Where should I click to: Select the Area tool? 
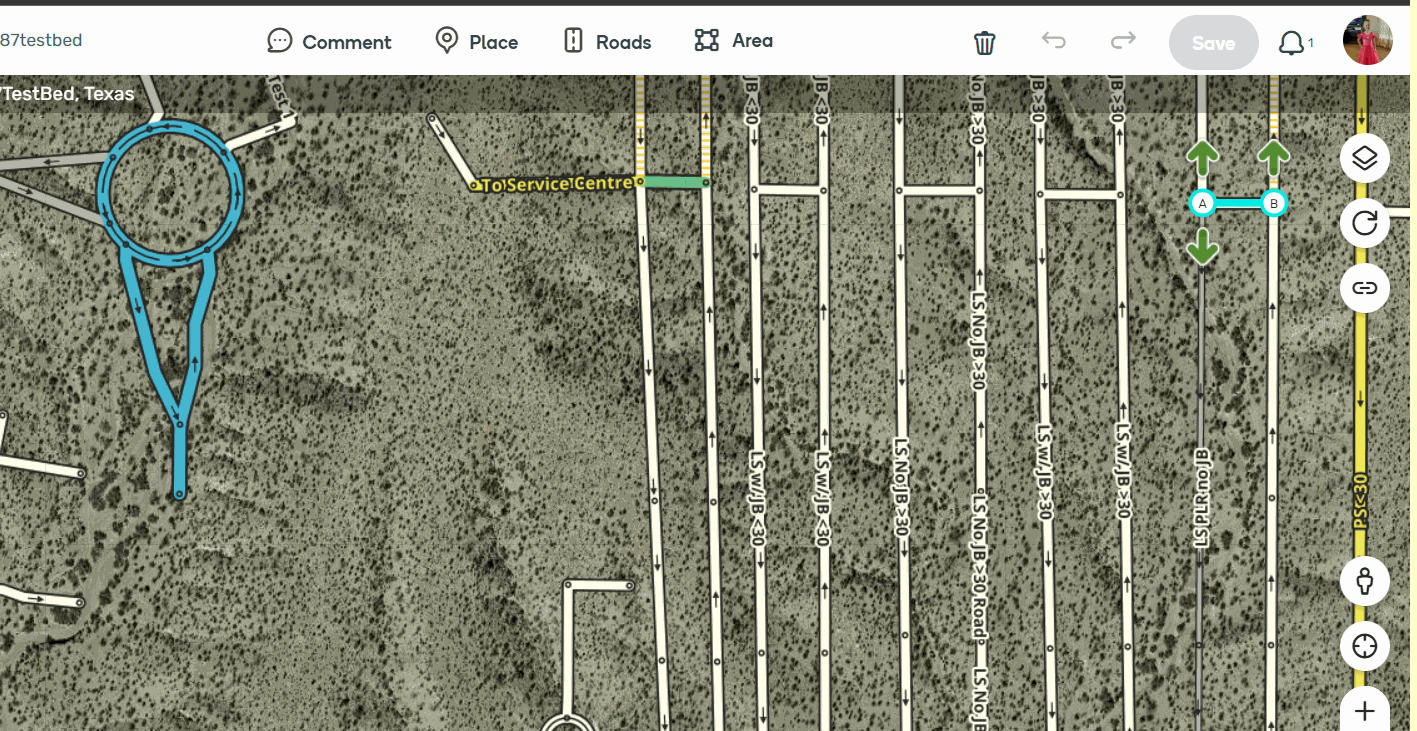[x=733, y=40]
